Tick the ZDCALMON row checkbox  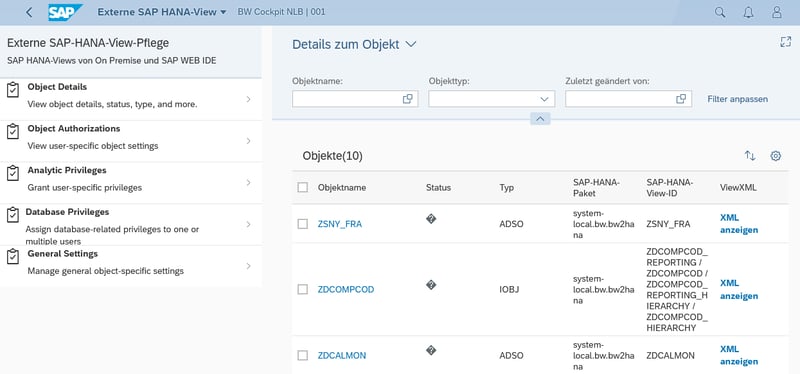point(303,356)
